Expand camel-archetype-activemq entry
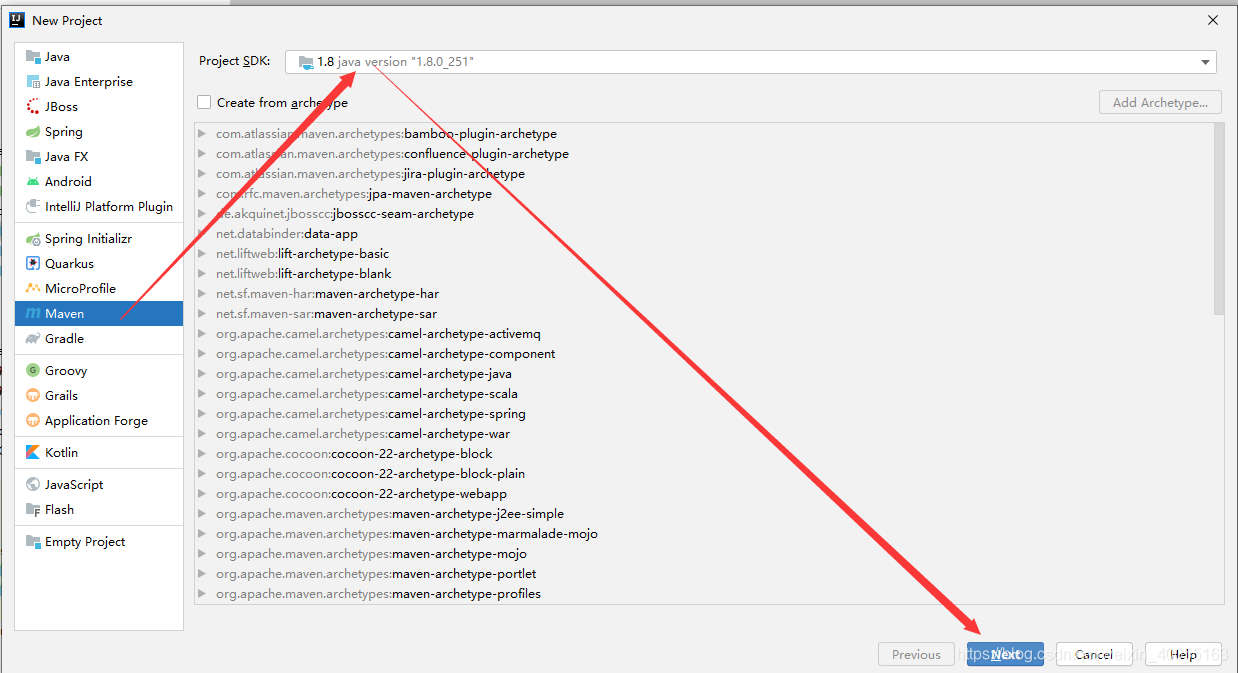Viewport: 1238px width, 673px height. 202,334
